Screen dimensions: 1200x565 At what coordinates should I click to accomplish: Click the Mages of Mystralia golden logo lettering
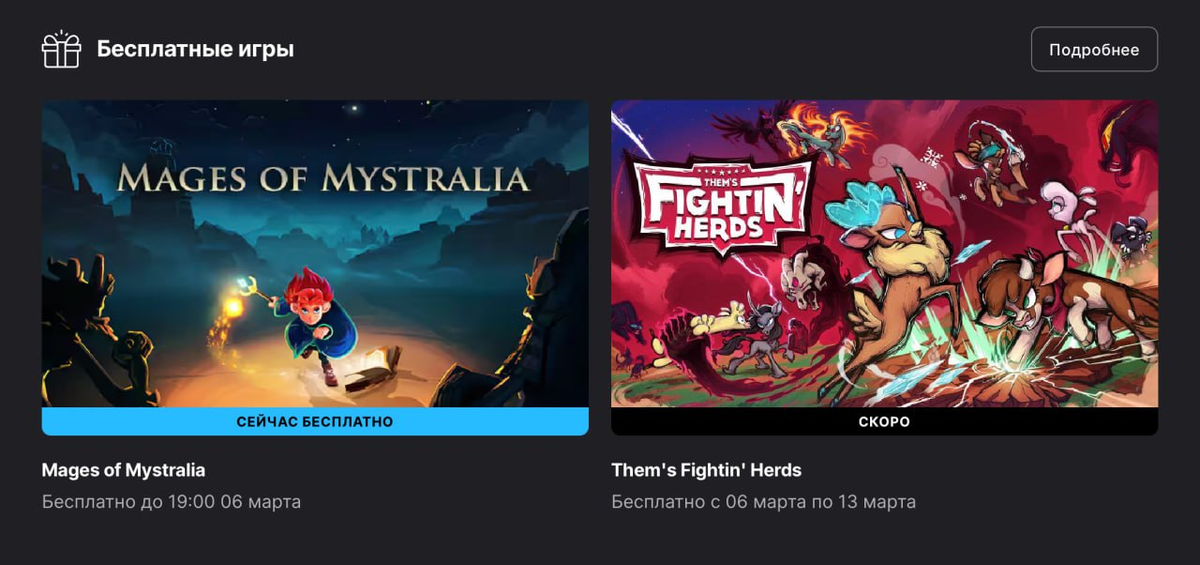pos(322,179)
